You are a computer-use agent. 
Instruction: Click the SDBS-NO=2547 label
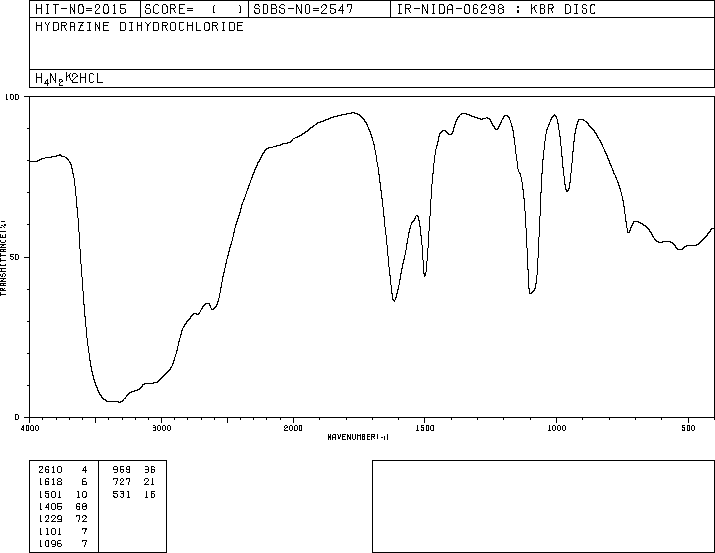click(x=303, y=9)
